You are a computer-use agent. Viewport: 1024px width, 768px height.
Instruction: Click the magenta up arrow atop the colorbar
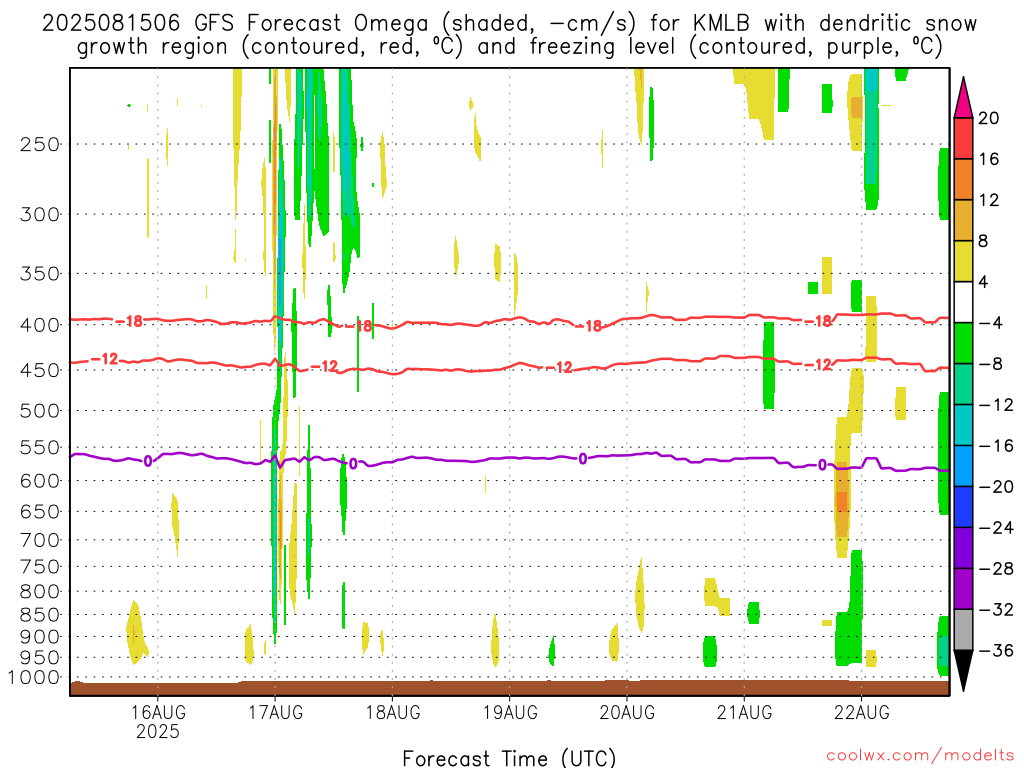(963, 97)
